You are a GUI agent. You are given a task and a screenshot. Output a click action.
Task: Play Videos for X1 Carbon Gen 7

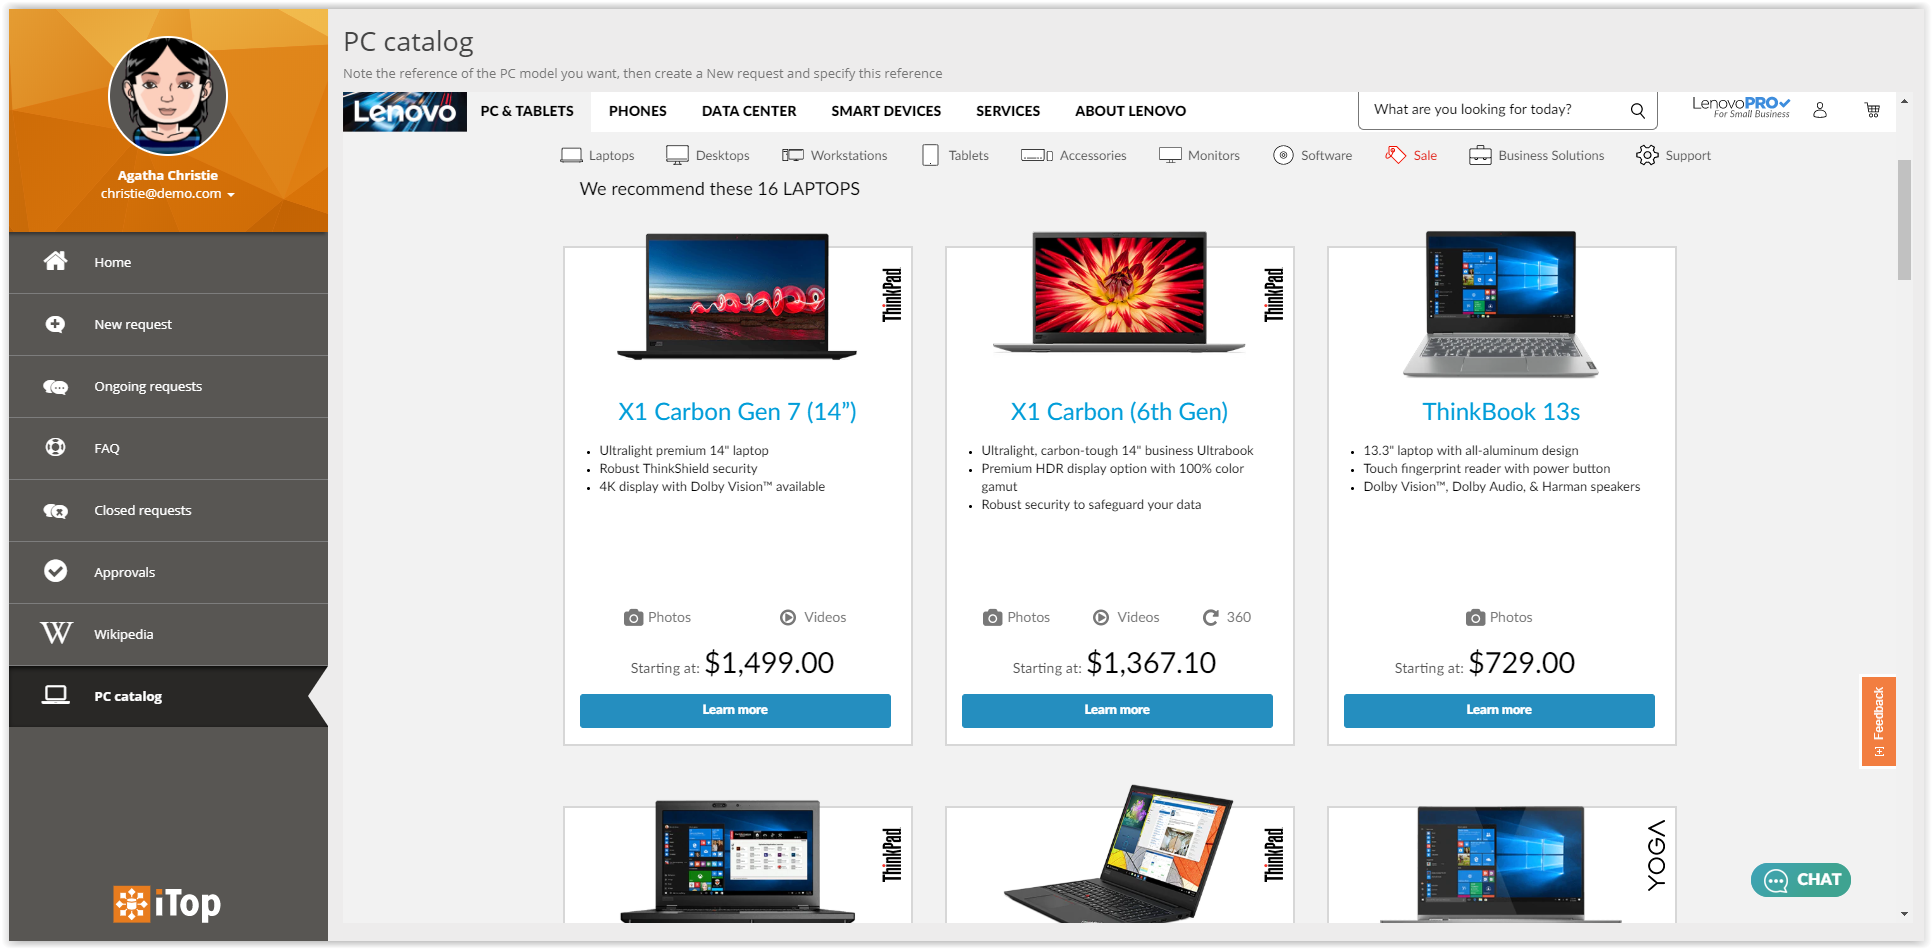[x=813, y=617]
